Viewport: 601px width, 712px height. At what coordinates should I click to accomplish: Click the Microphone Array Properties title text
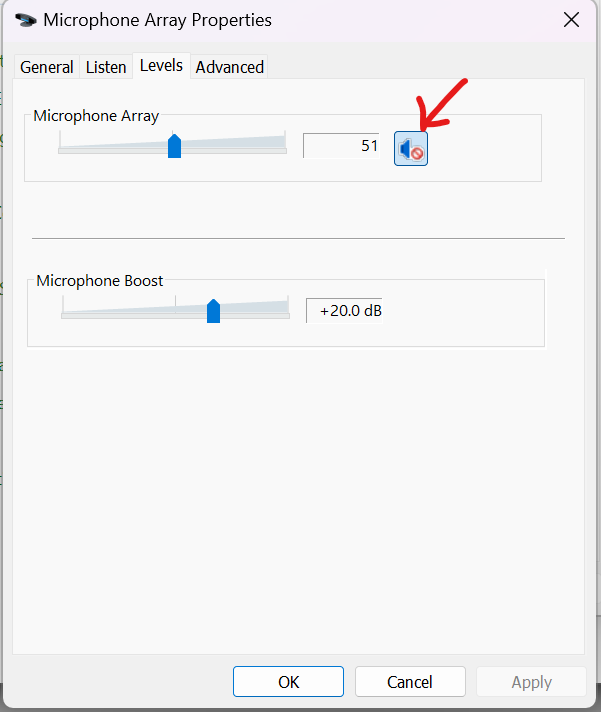(x=156, y=20)
